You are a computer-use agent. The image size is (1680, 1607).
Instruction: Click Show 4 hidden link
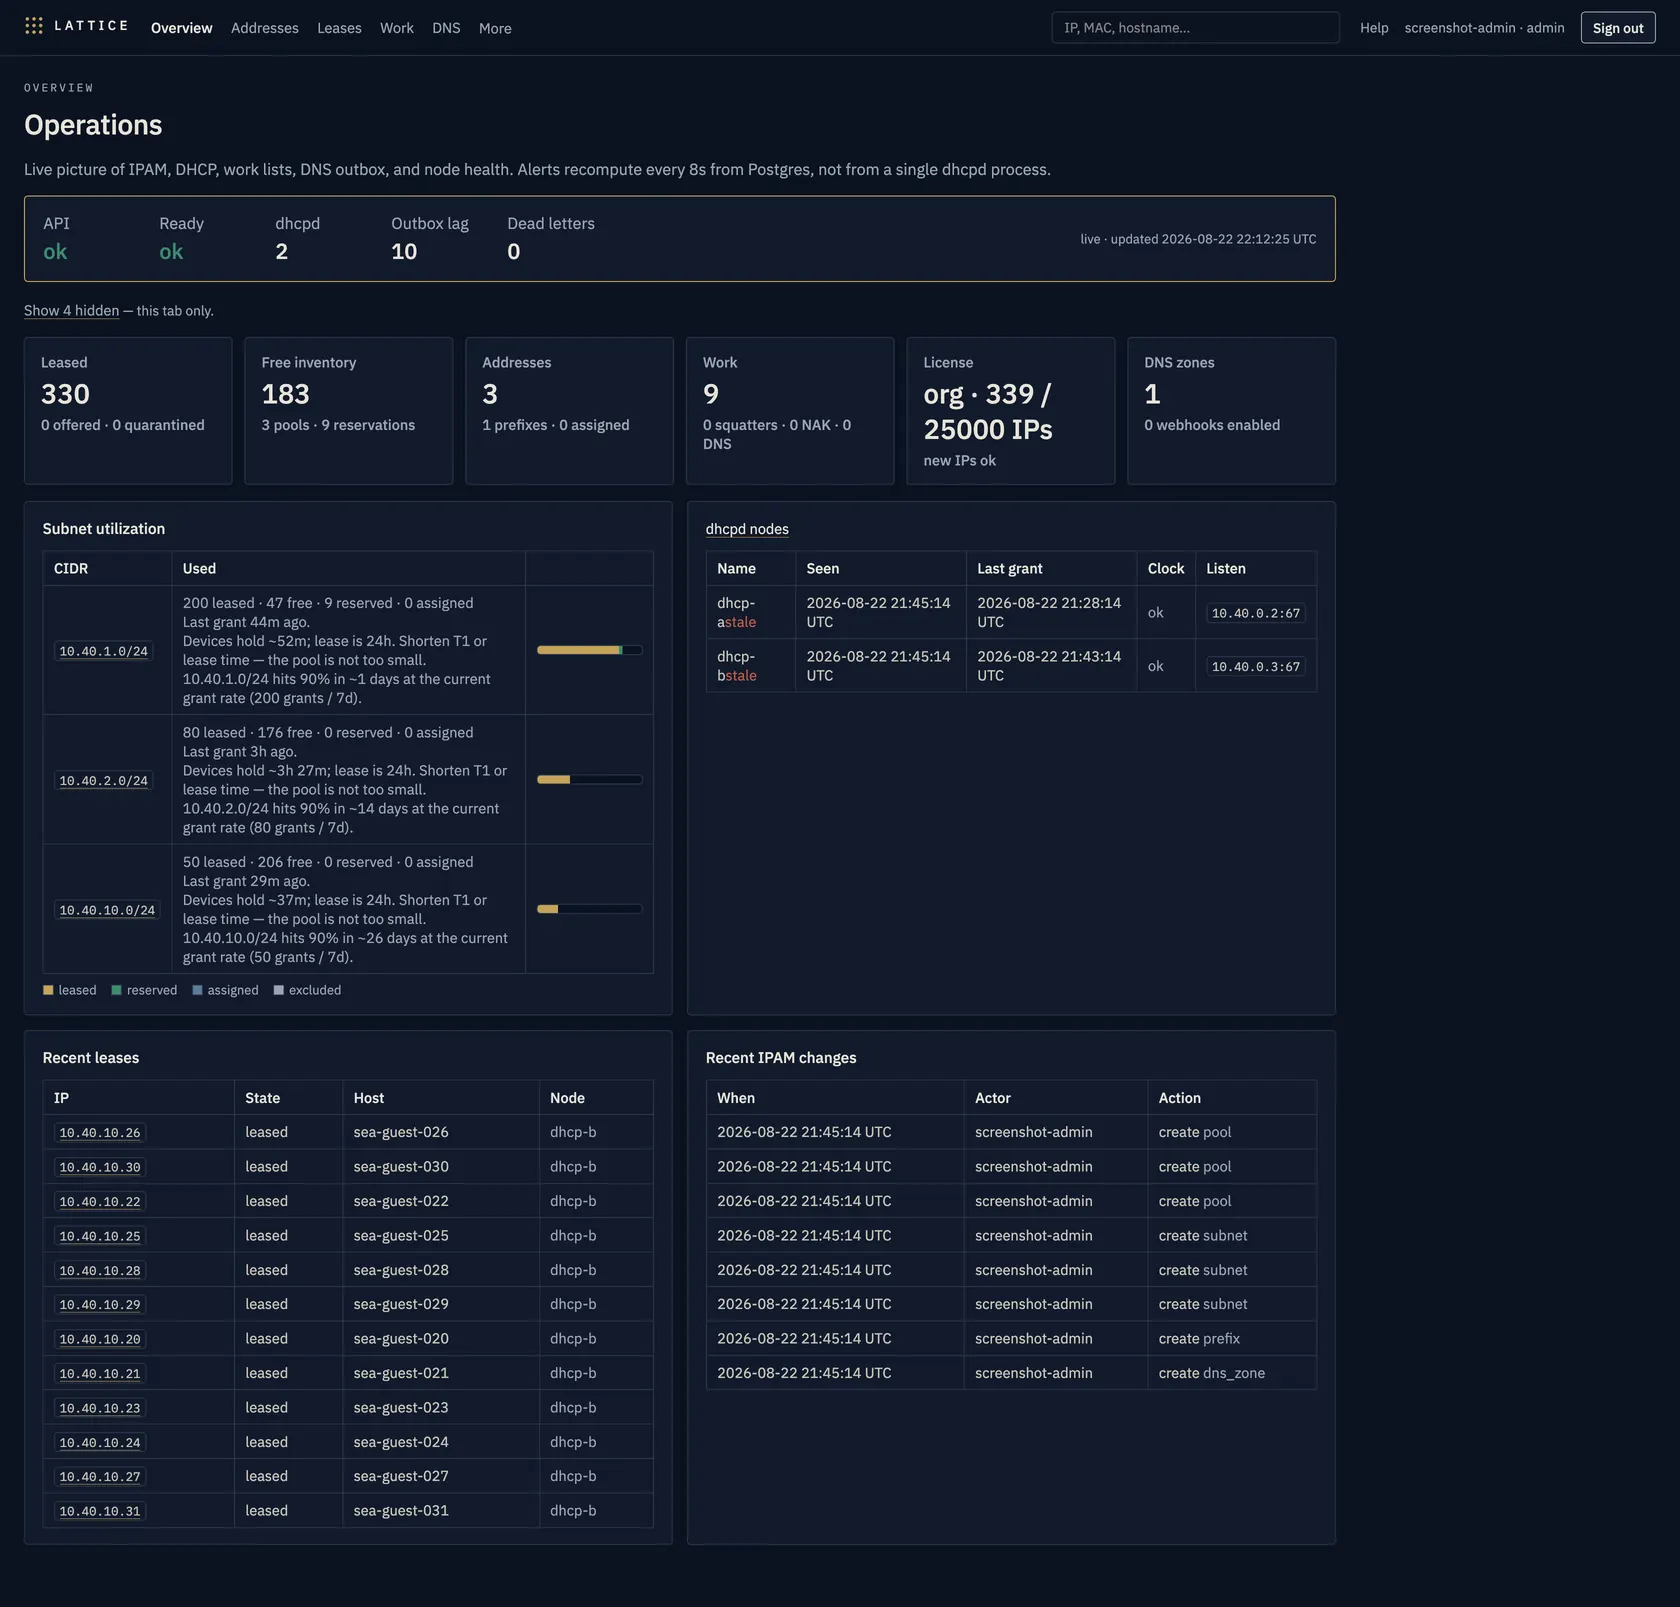71,311
